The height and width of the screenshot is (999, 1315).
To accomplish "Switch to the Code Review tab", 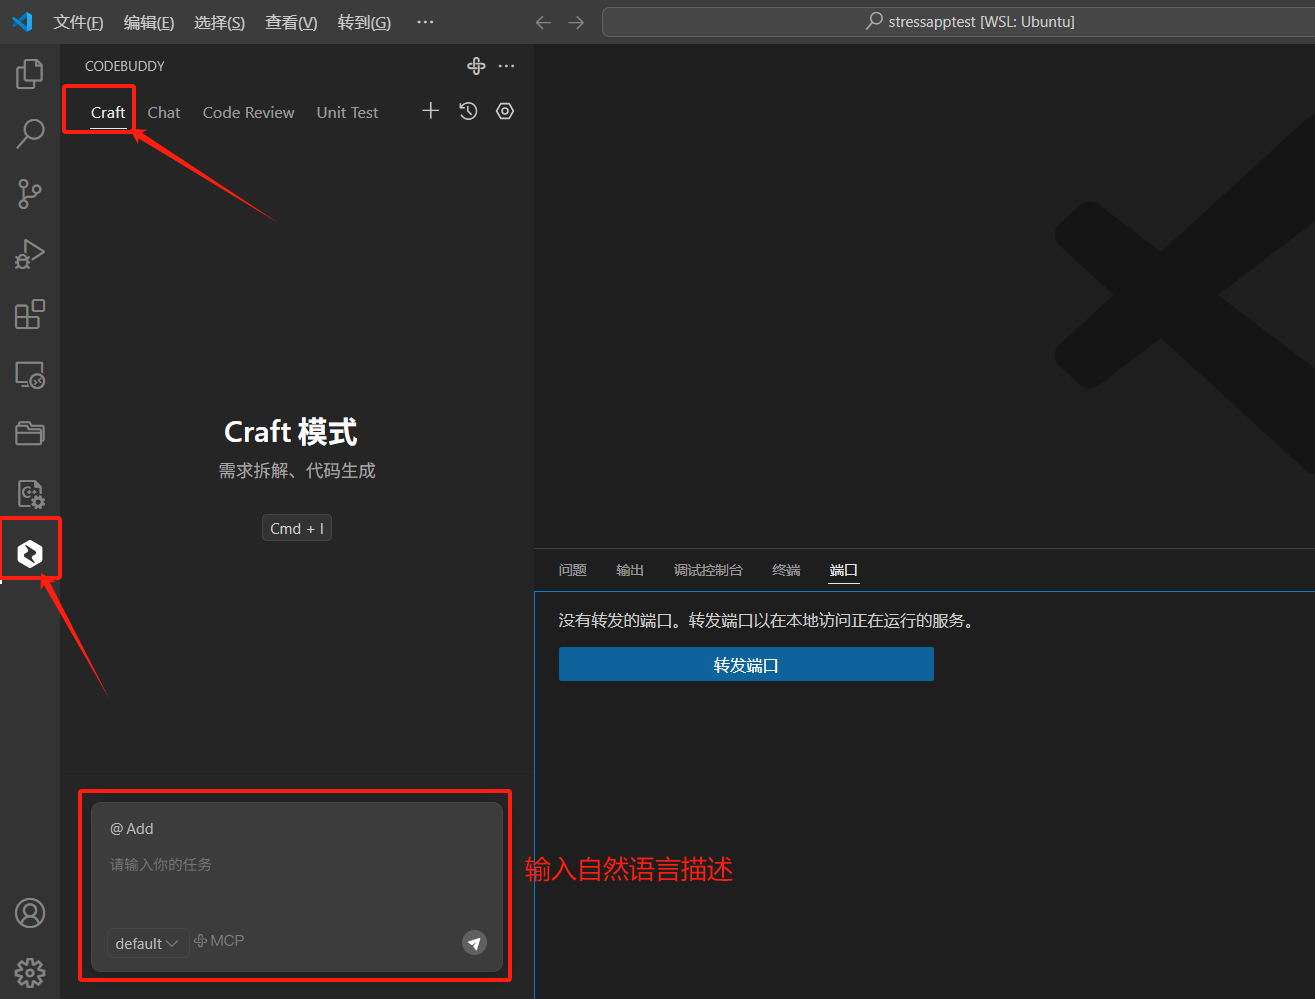I will 249,113.
